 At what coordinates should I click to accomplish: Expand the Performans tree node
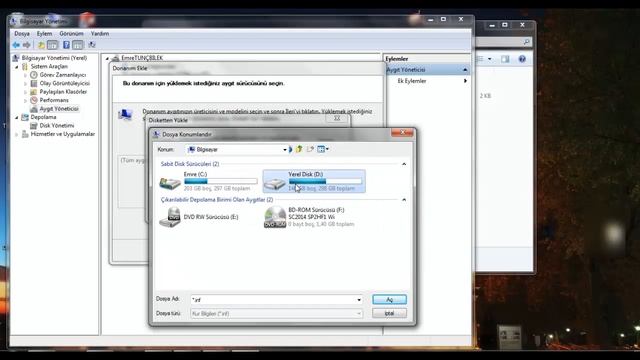[25, 100]
